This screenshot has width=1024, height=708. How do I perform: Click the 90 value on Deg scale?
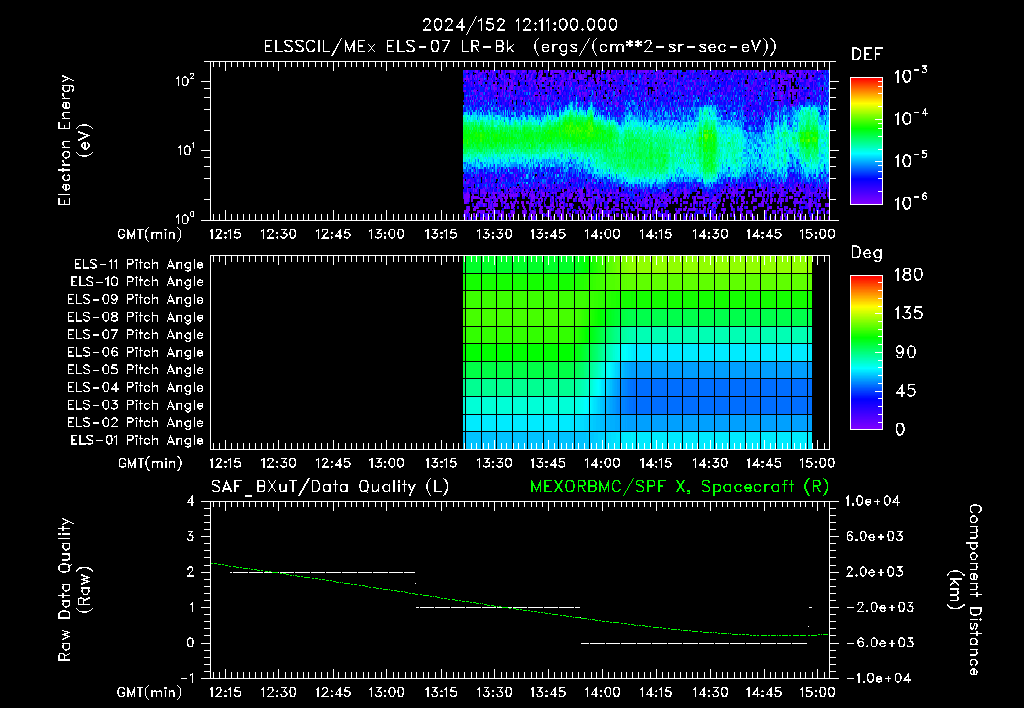pyautogui.click(x=906, y=352)
